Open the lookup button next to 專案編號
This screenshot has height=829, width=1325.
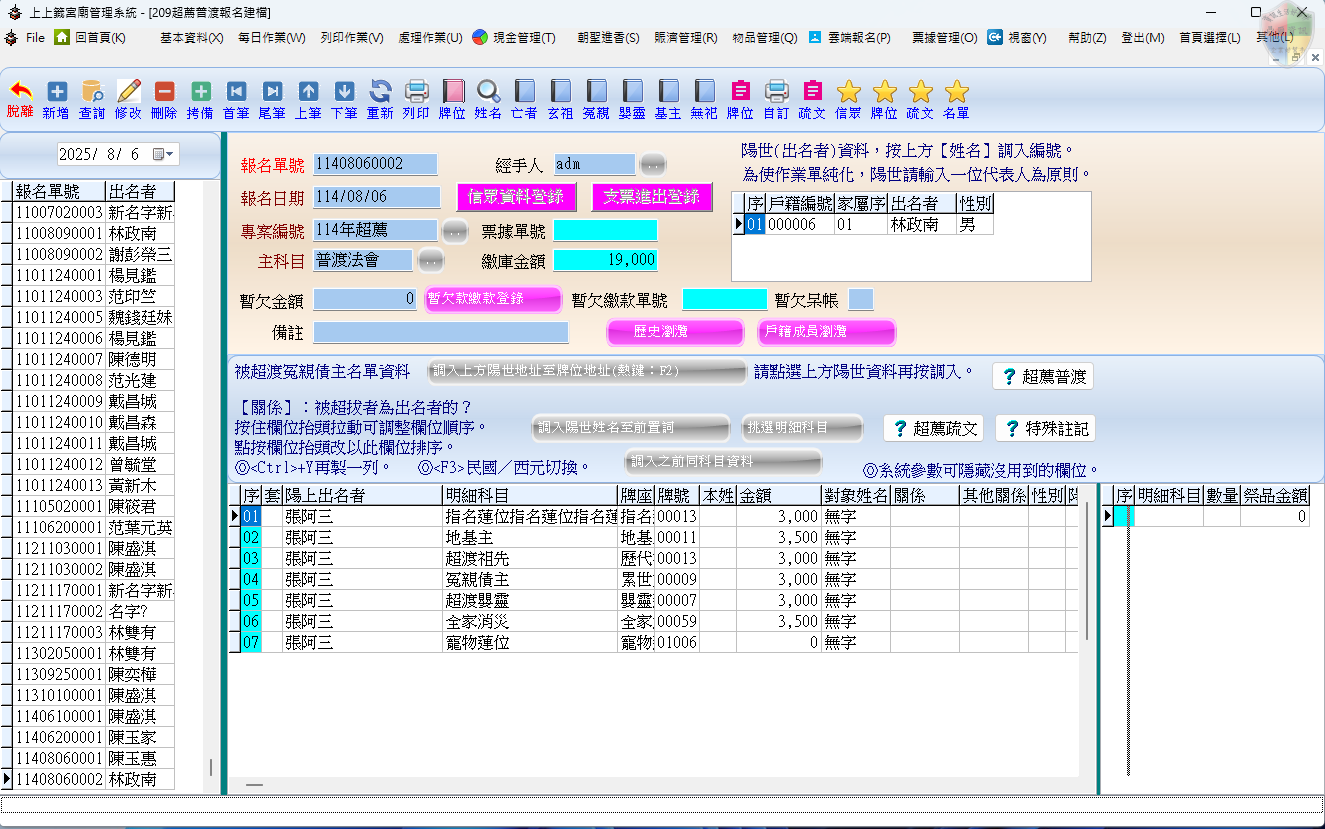[x=454, y=231]
